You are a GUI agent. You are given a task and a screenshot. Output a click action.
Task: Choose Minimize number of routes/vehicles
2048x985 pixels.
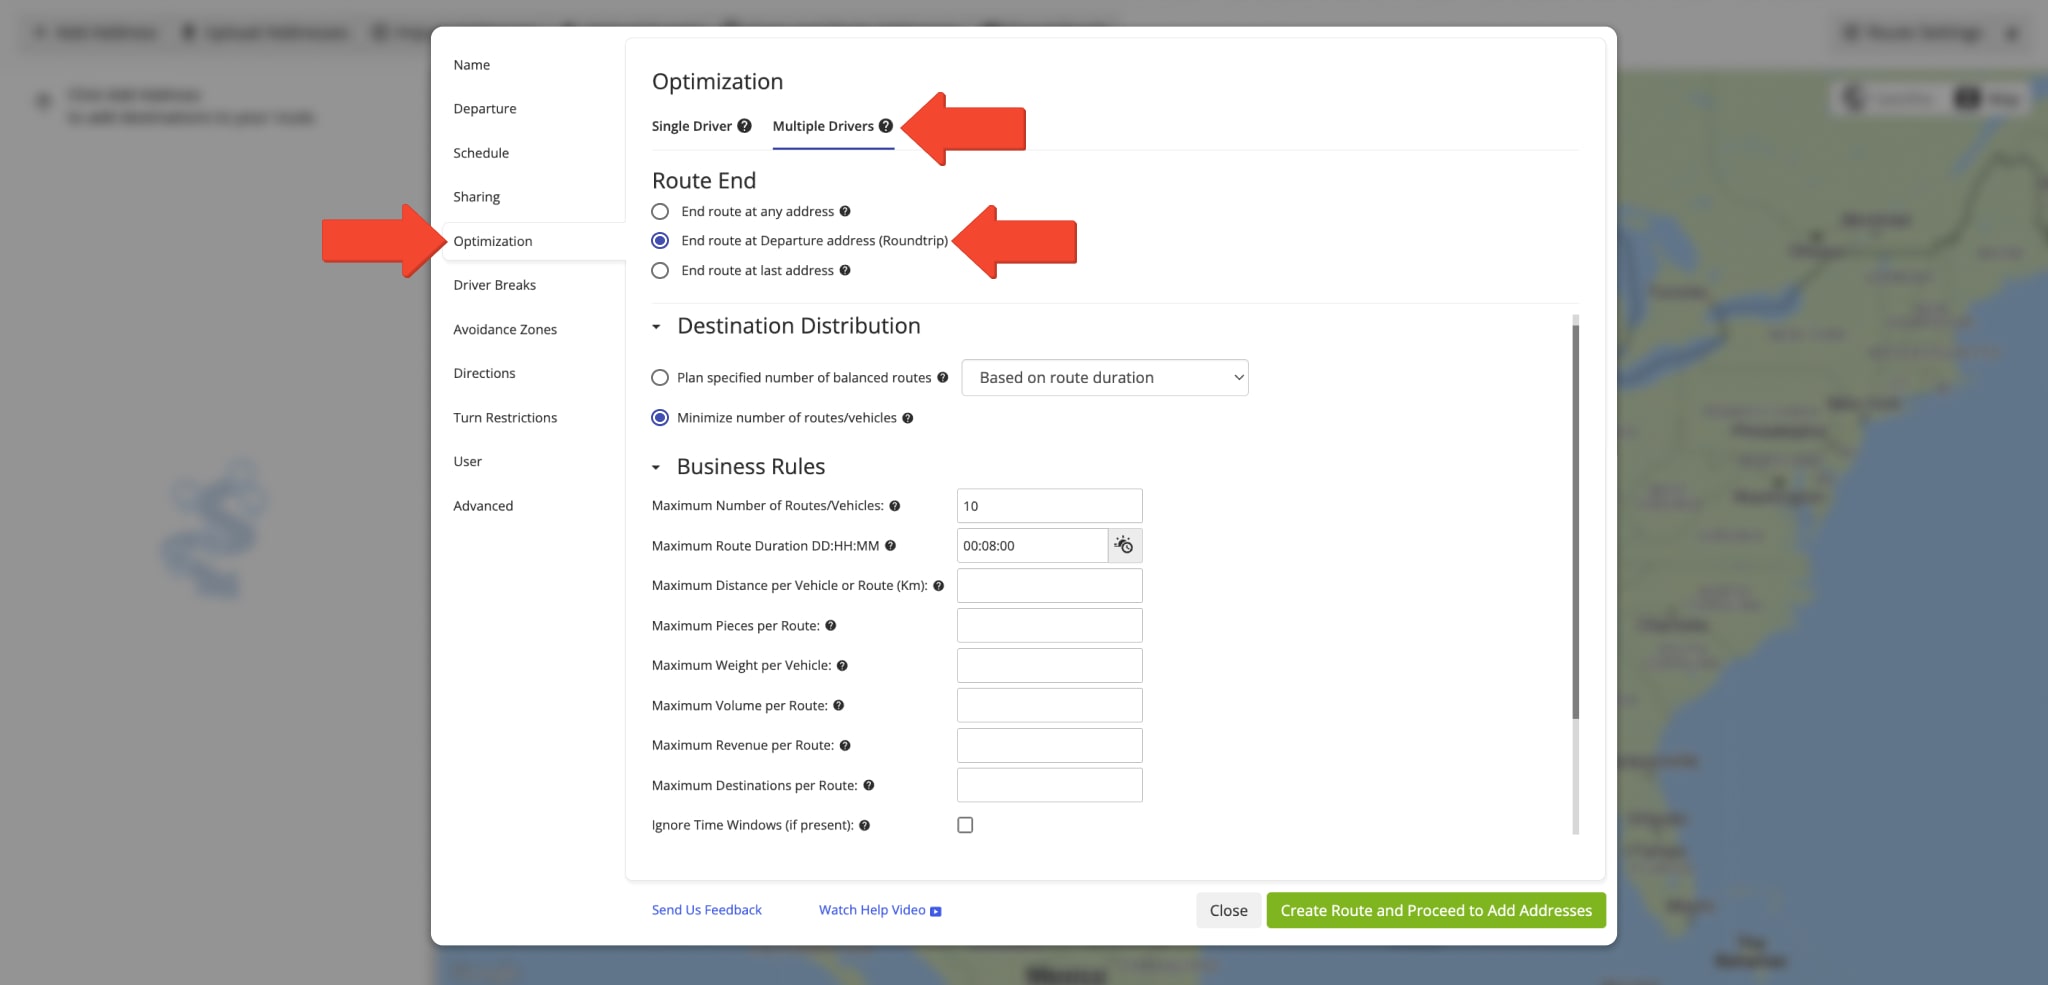pos(660,418)
